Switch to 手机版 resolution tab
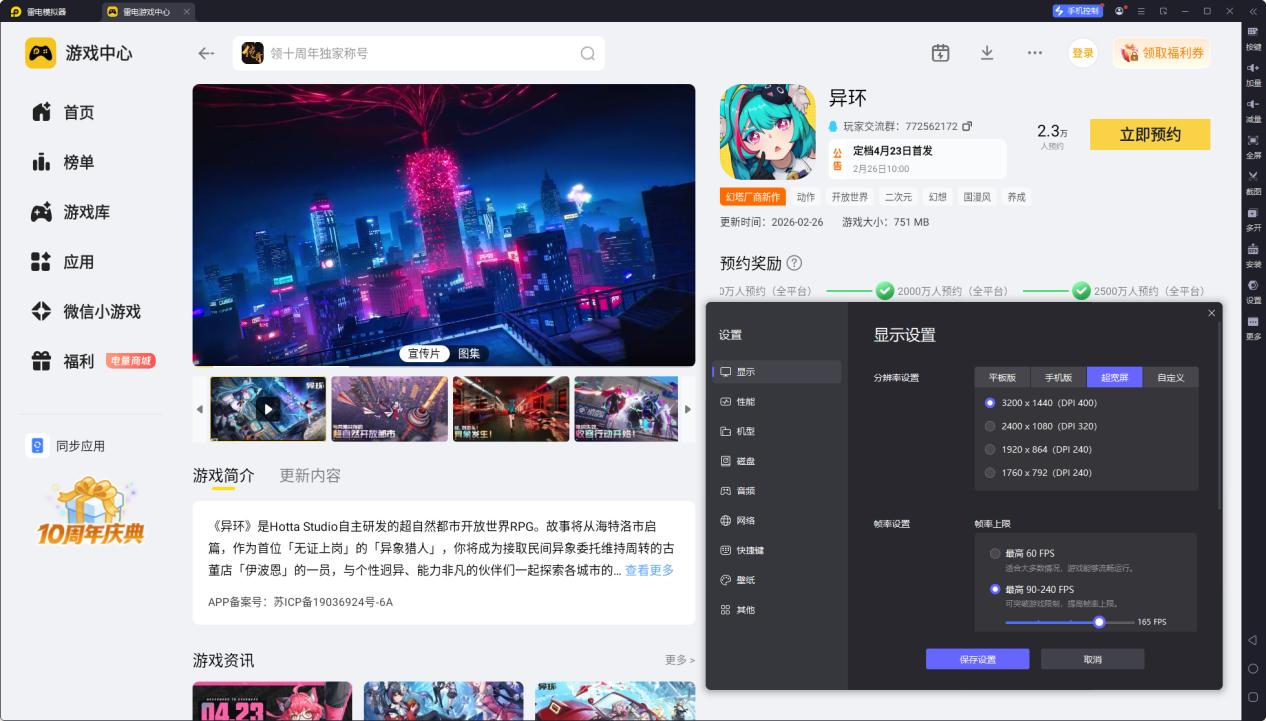Screen dimensions: 1266x721 1059,377
